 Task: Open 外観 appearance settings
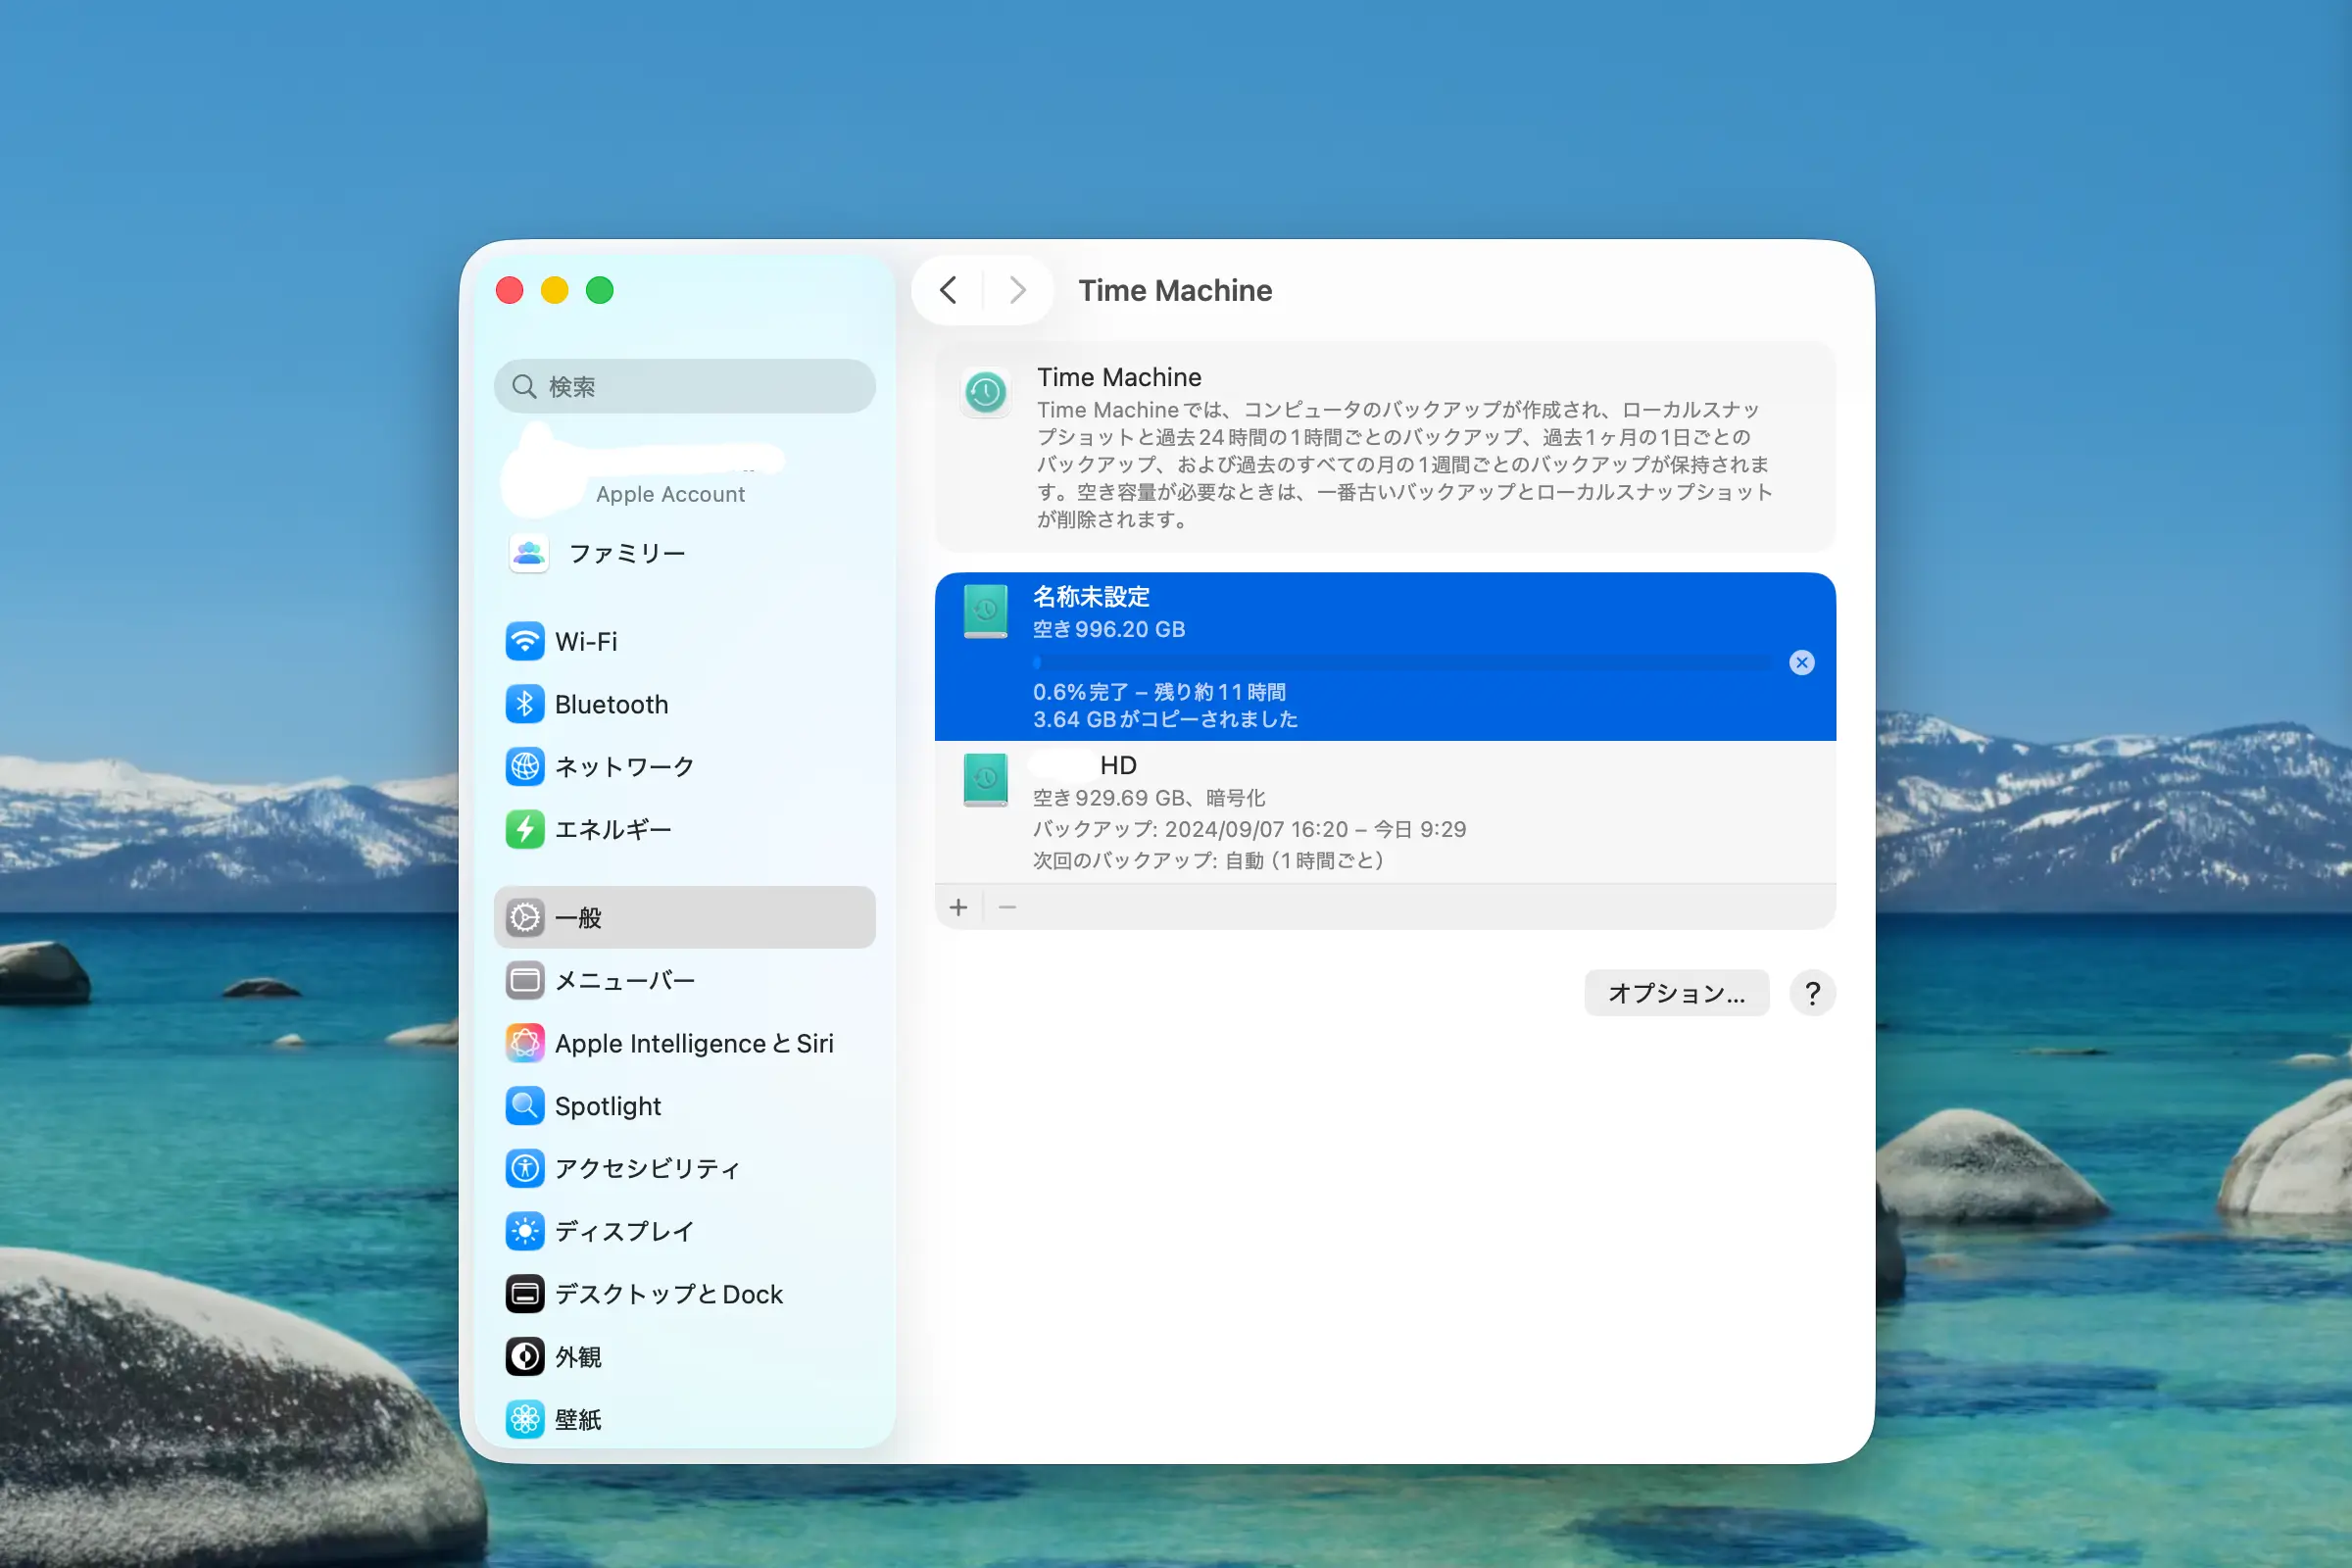[578, 1357]
